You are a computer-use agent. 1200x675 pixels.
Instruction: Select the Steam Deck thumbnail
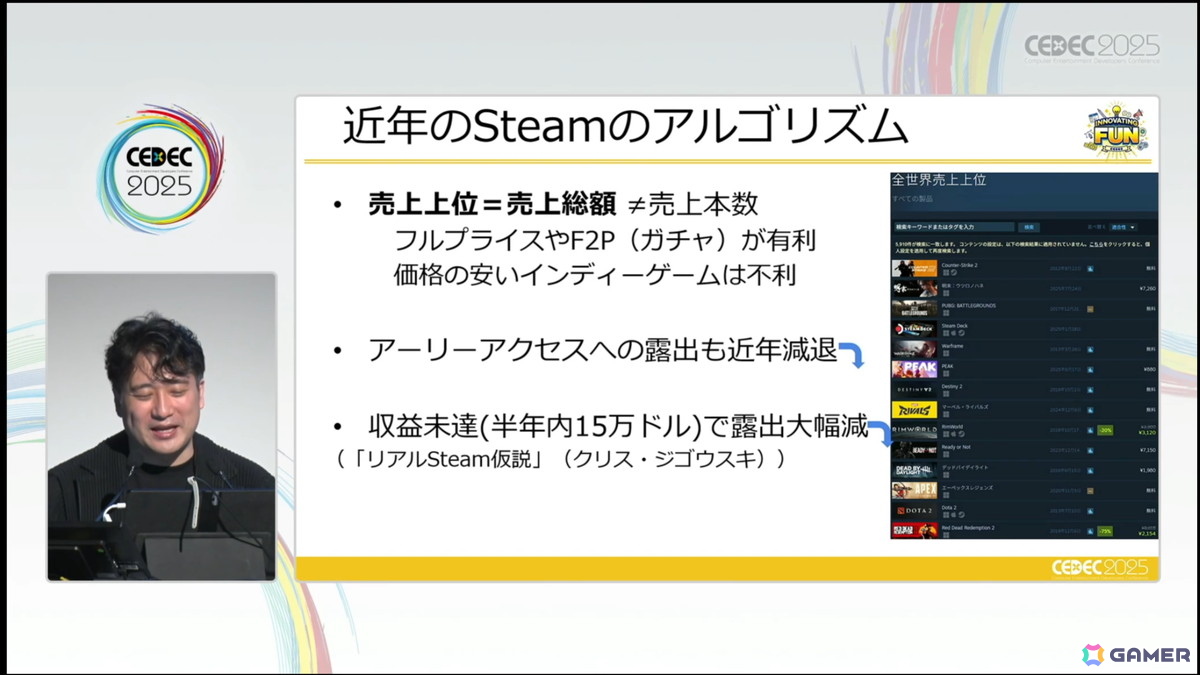pos(914,329)
